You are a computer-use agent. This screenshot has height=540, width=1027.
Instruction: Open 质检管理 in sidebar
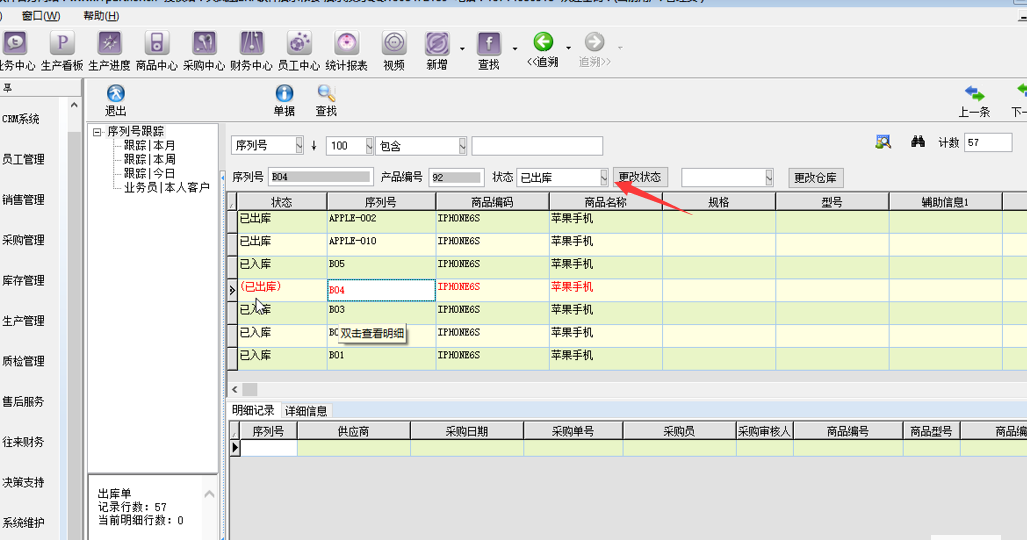23,360
